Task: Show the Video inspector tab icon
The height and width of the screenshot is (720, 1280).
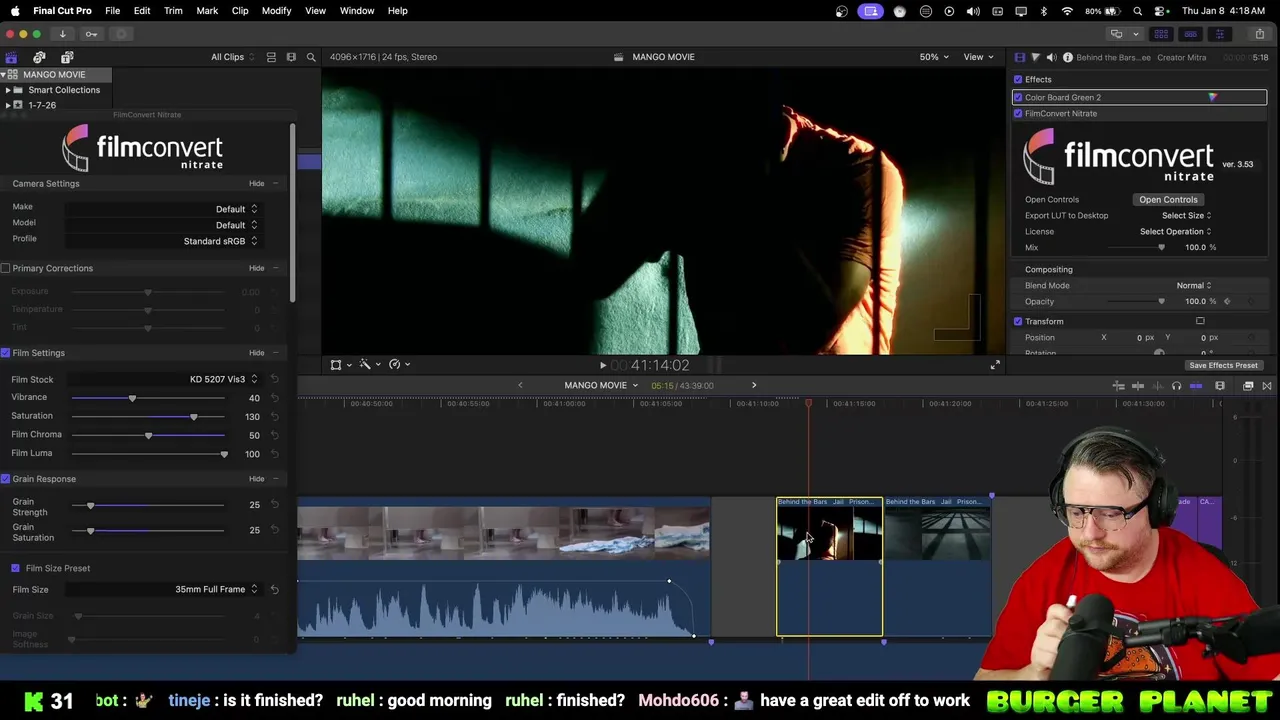Action: click(1019, 57)
